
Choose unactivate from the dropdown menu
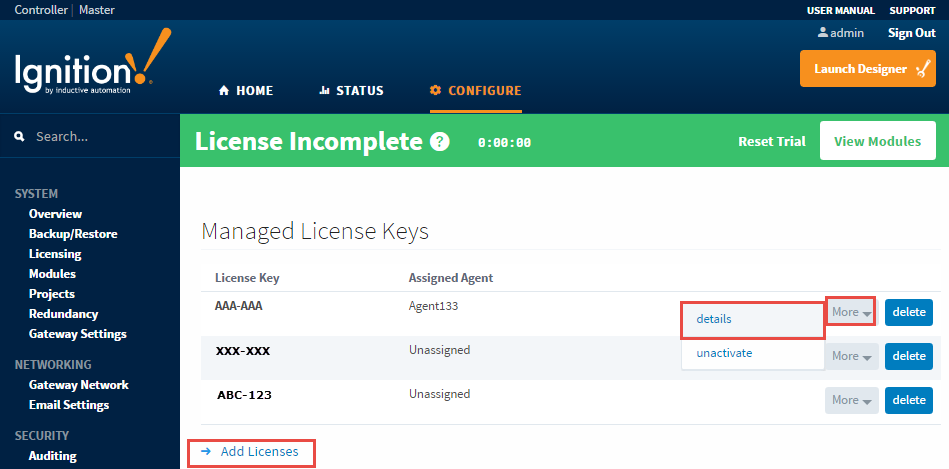[x=724, y=353]
